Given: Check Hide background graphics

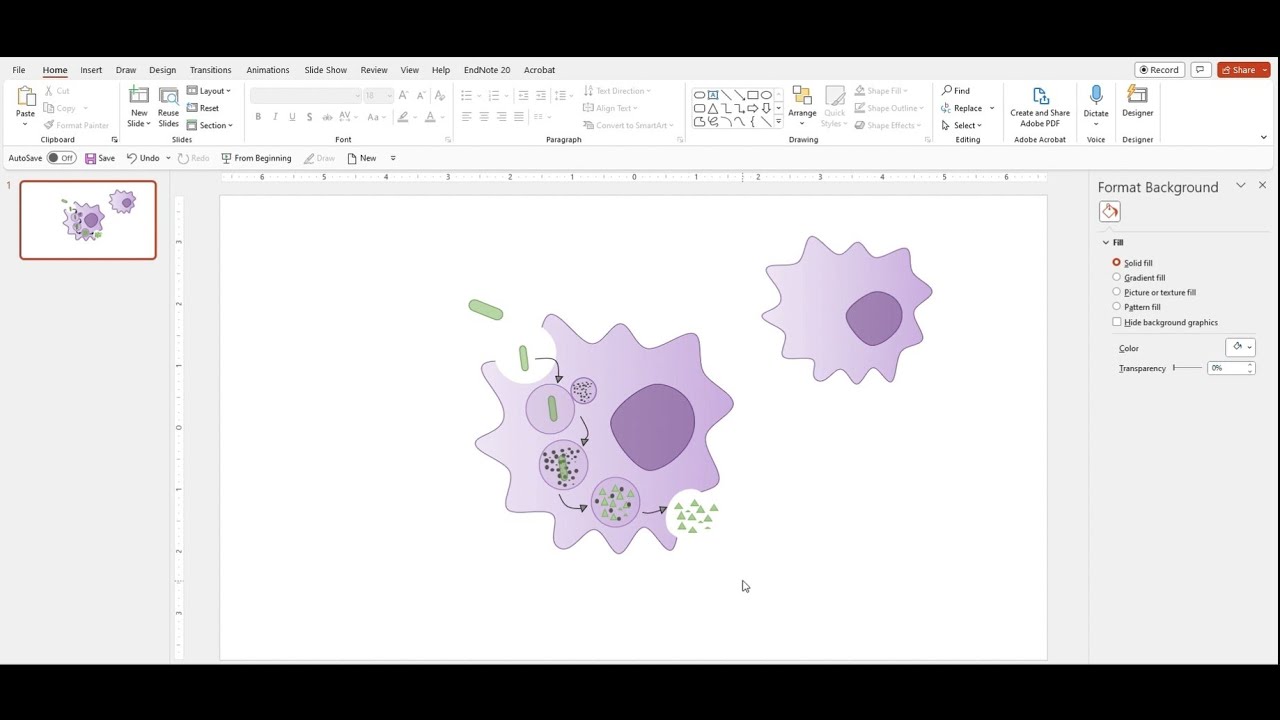Looking at the screenshot, I should coord(1117,322).
